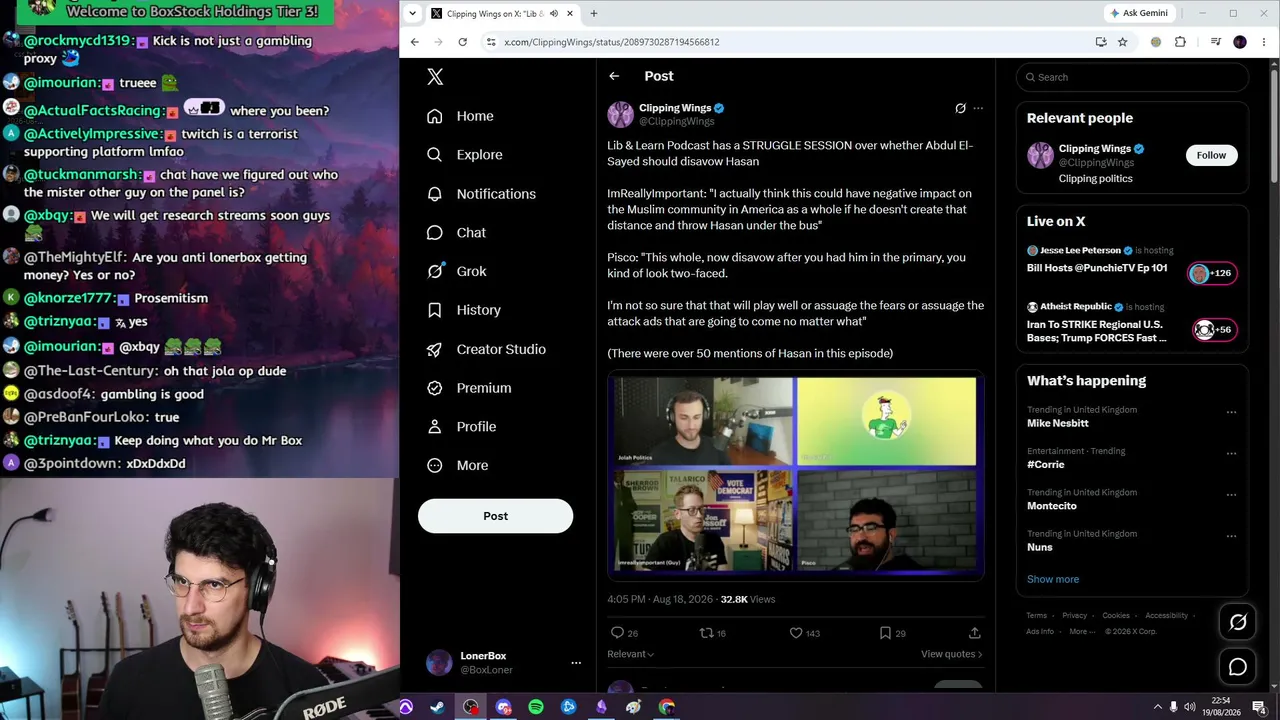Open options for Nuns trend
1280x720 pixels.
tap(1231, 535)
